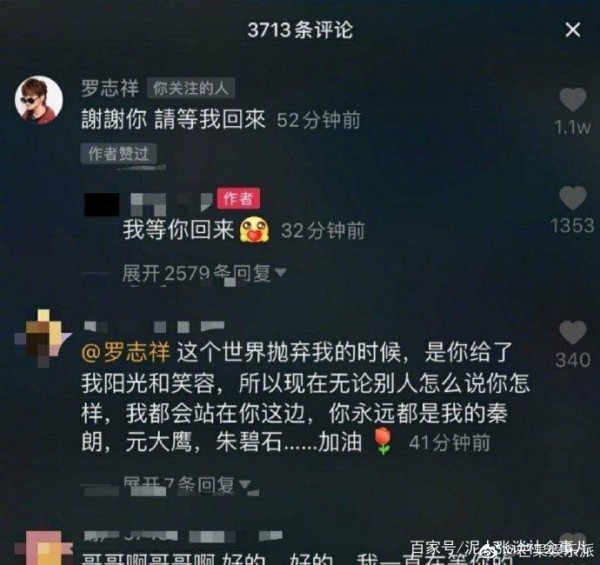Open pixelated avatar of bottom commenter
Viewport: 600px width, 565px height.
click(43, 547)
